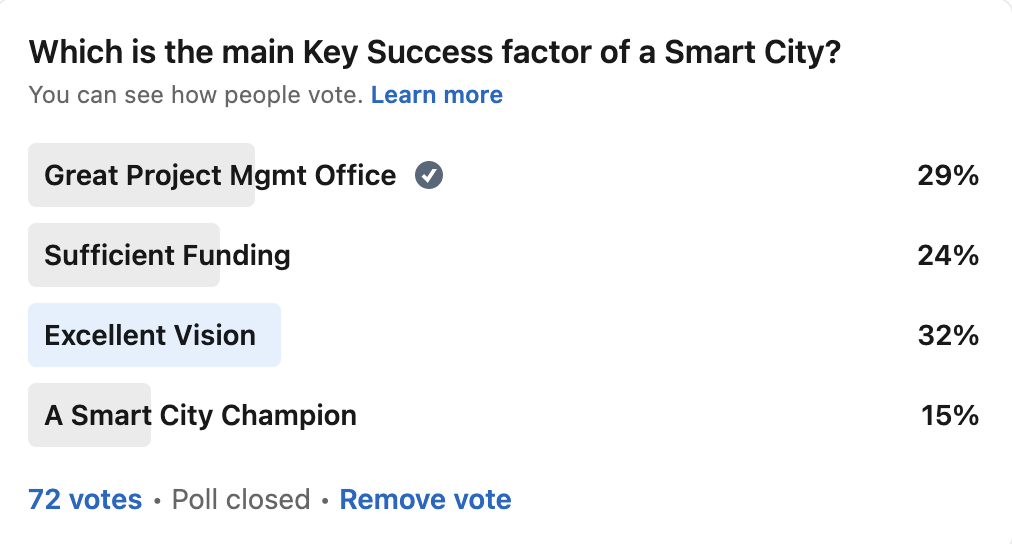Select the Sufficient Funding option label
The width and height of the screenshot is (1012, 544).
[x=167, y=255]
